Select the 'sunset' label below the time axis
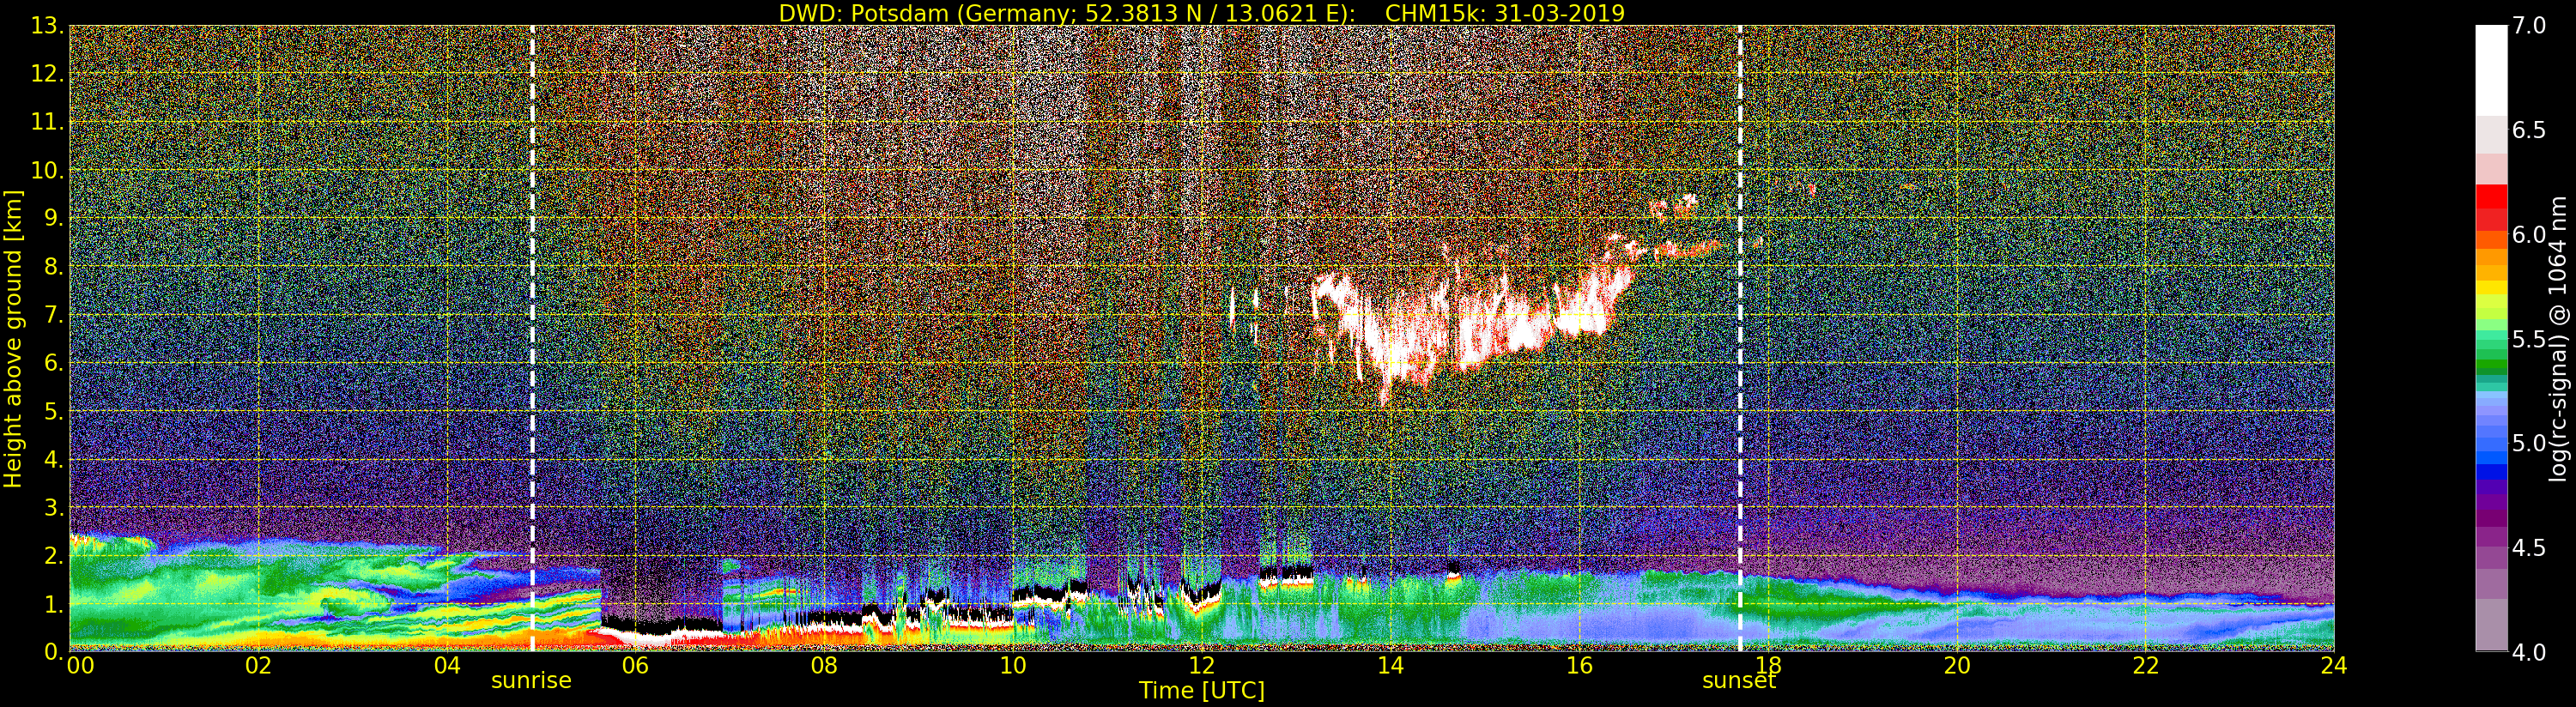Viewport: 2576px width, 707px height. (1738, 681)
